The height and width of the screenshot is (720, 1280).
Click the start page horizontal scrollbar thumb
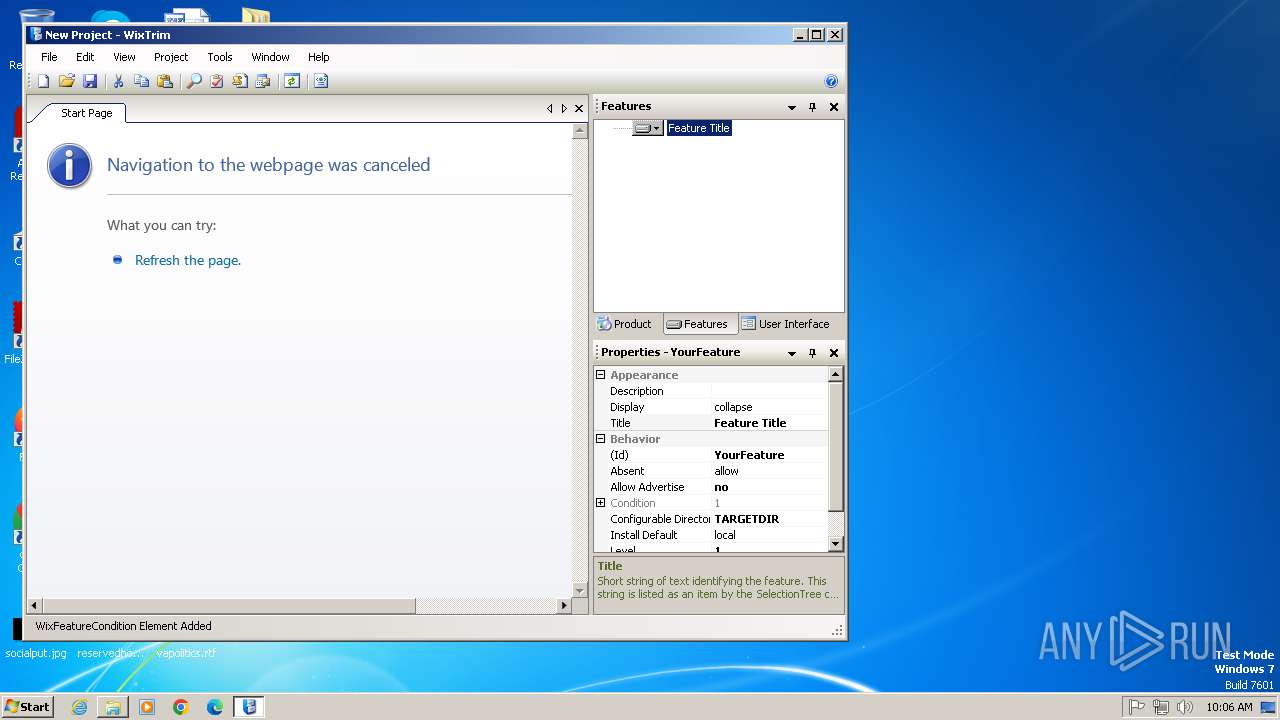(x=228, y=605)
